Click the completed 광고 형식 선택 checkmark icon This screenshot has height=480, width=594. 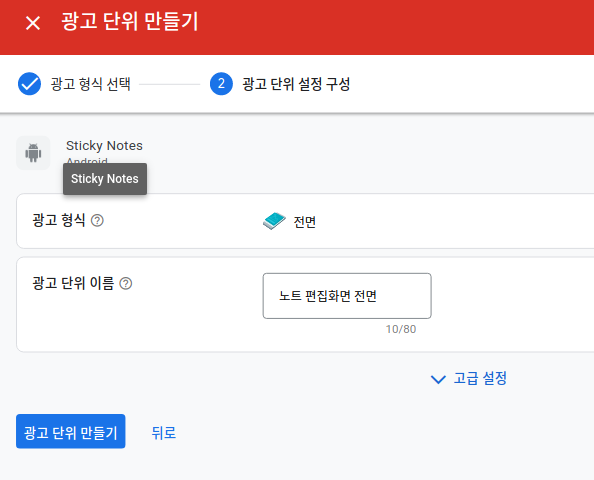tap(30, 84)
